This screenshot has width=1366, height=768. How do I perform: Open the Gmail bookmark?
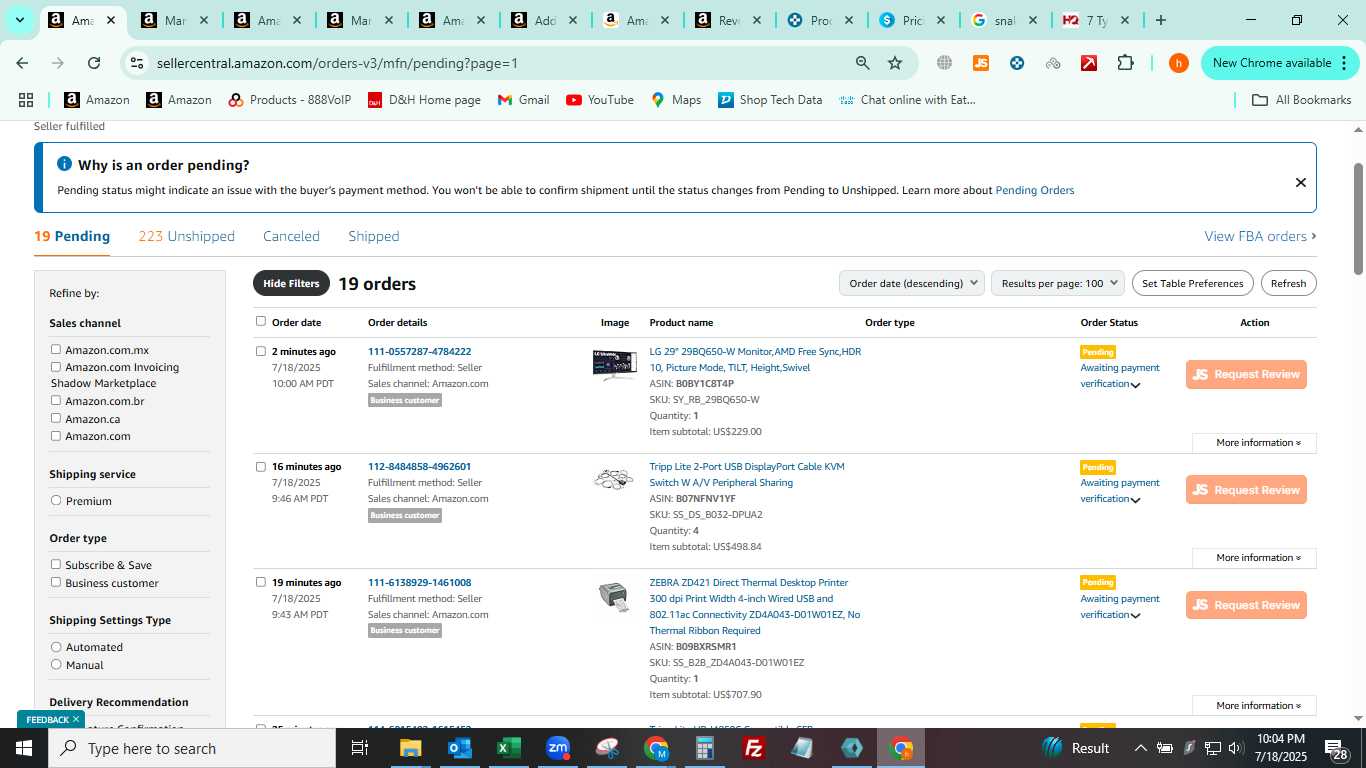524,100
